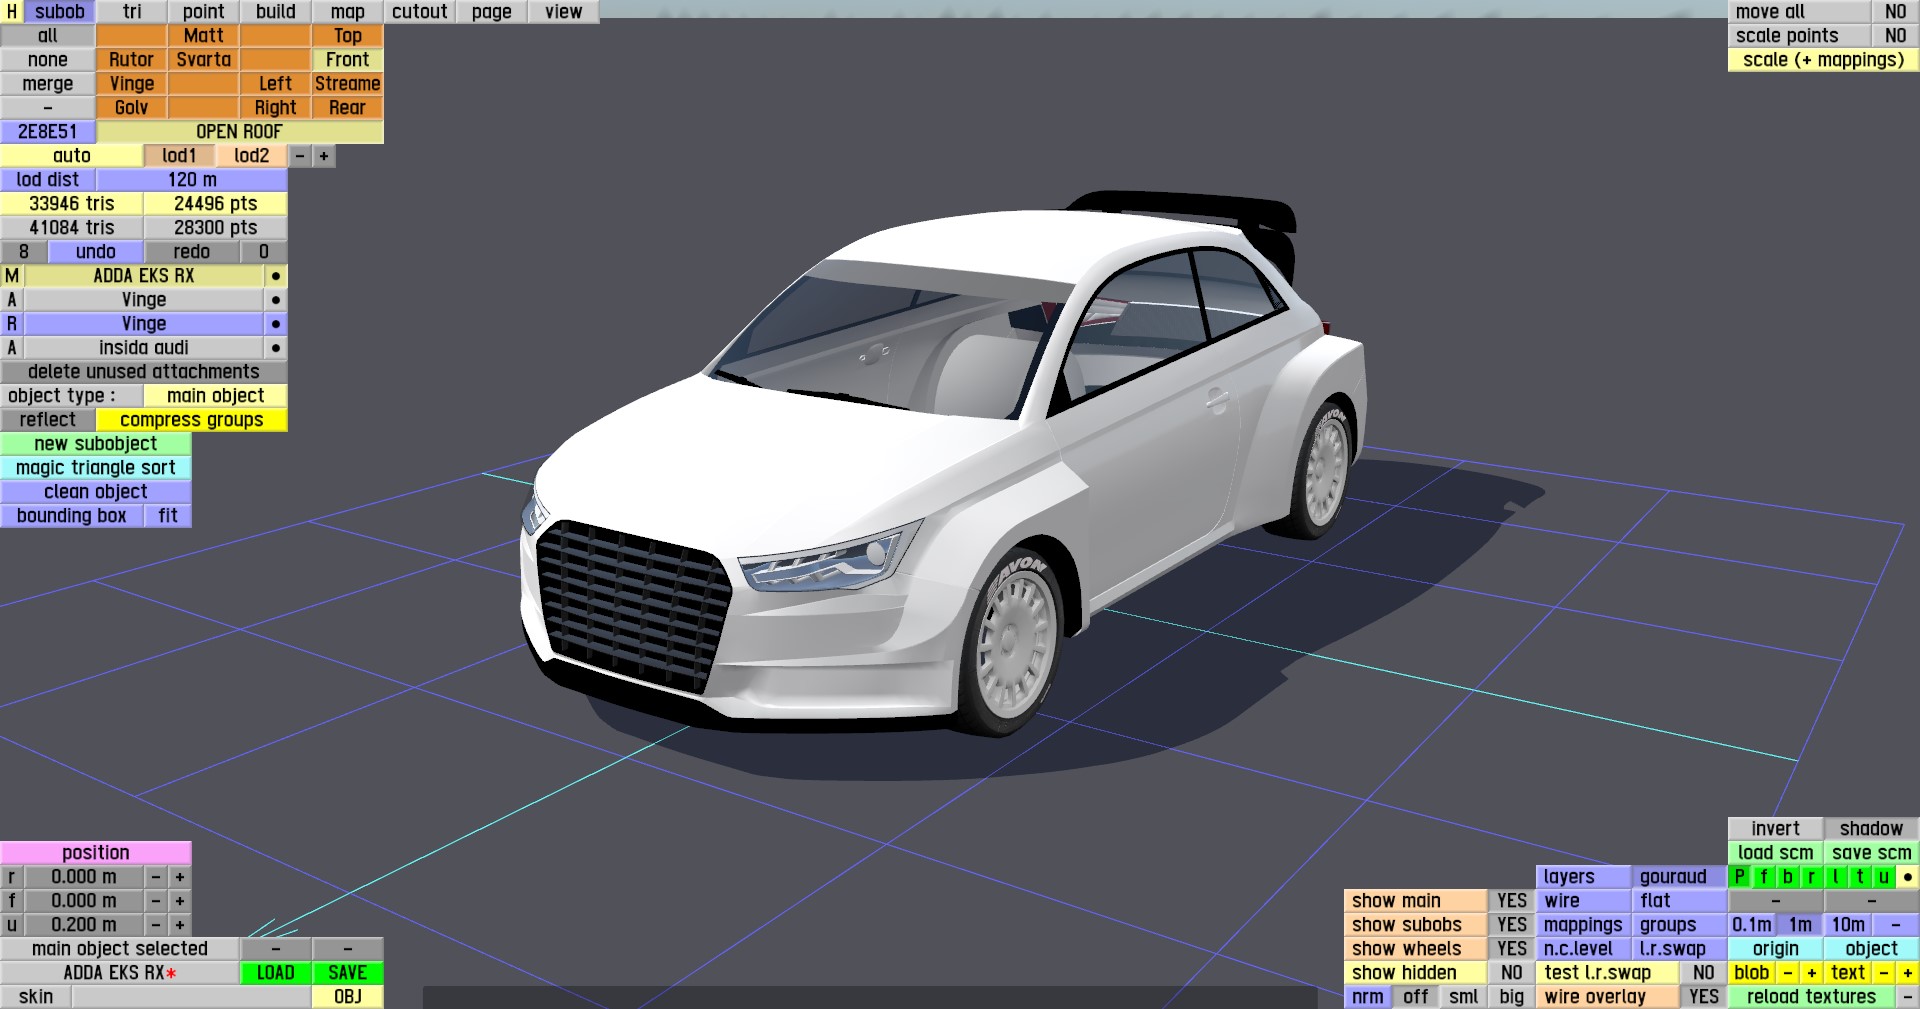Toggle the l layer button
Image resolution: width=1920 pixels, height=1009 pixels.
point(1836,876)
